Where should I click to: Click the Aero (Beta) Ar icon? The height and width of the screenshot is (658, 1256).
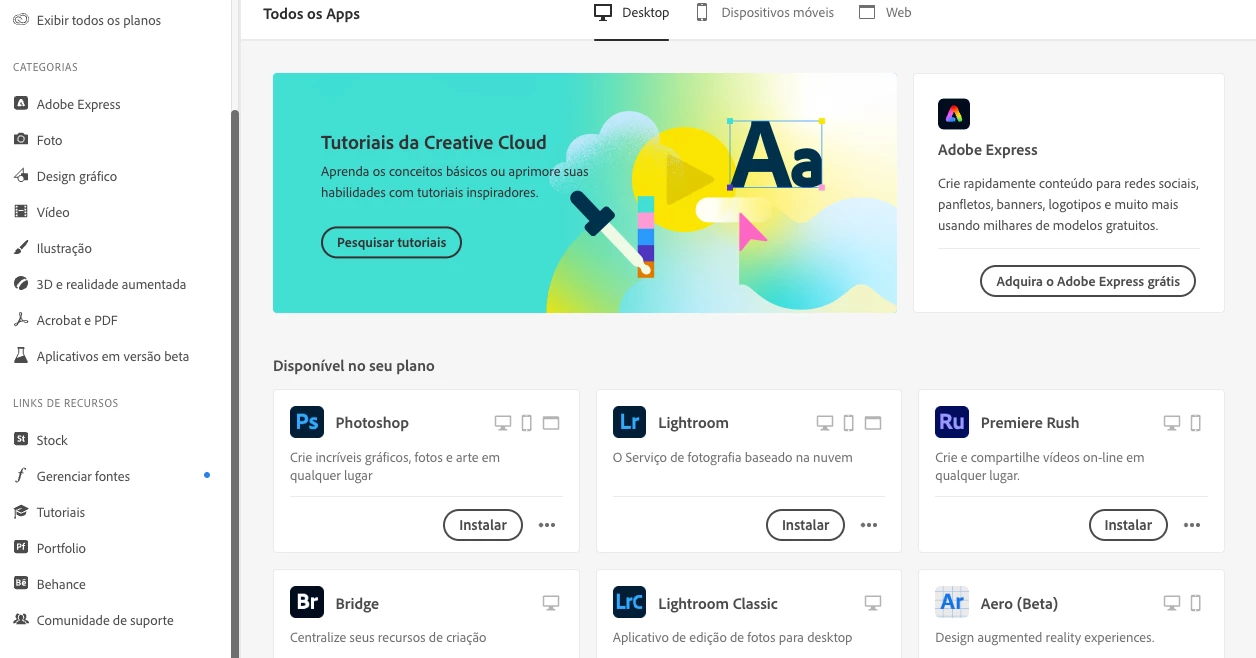[x=952, y=603]
